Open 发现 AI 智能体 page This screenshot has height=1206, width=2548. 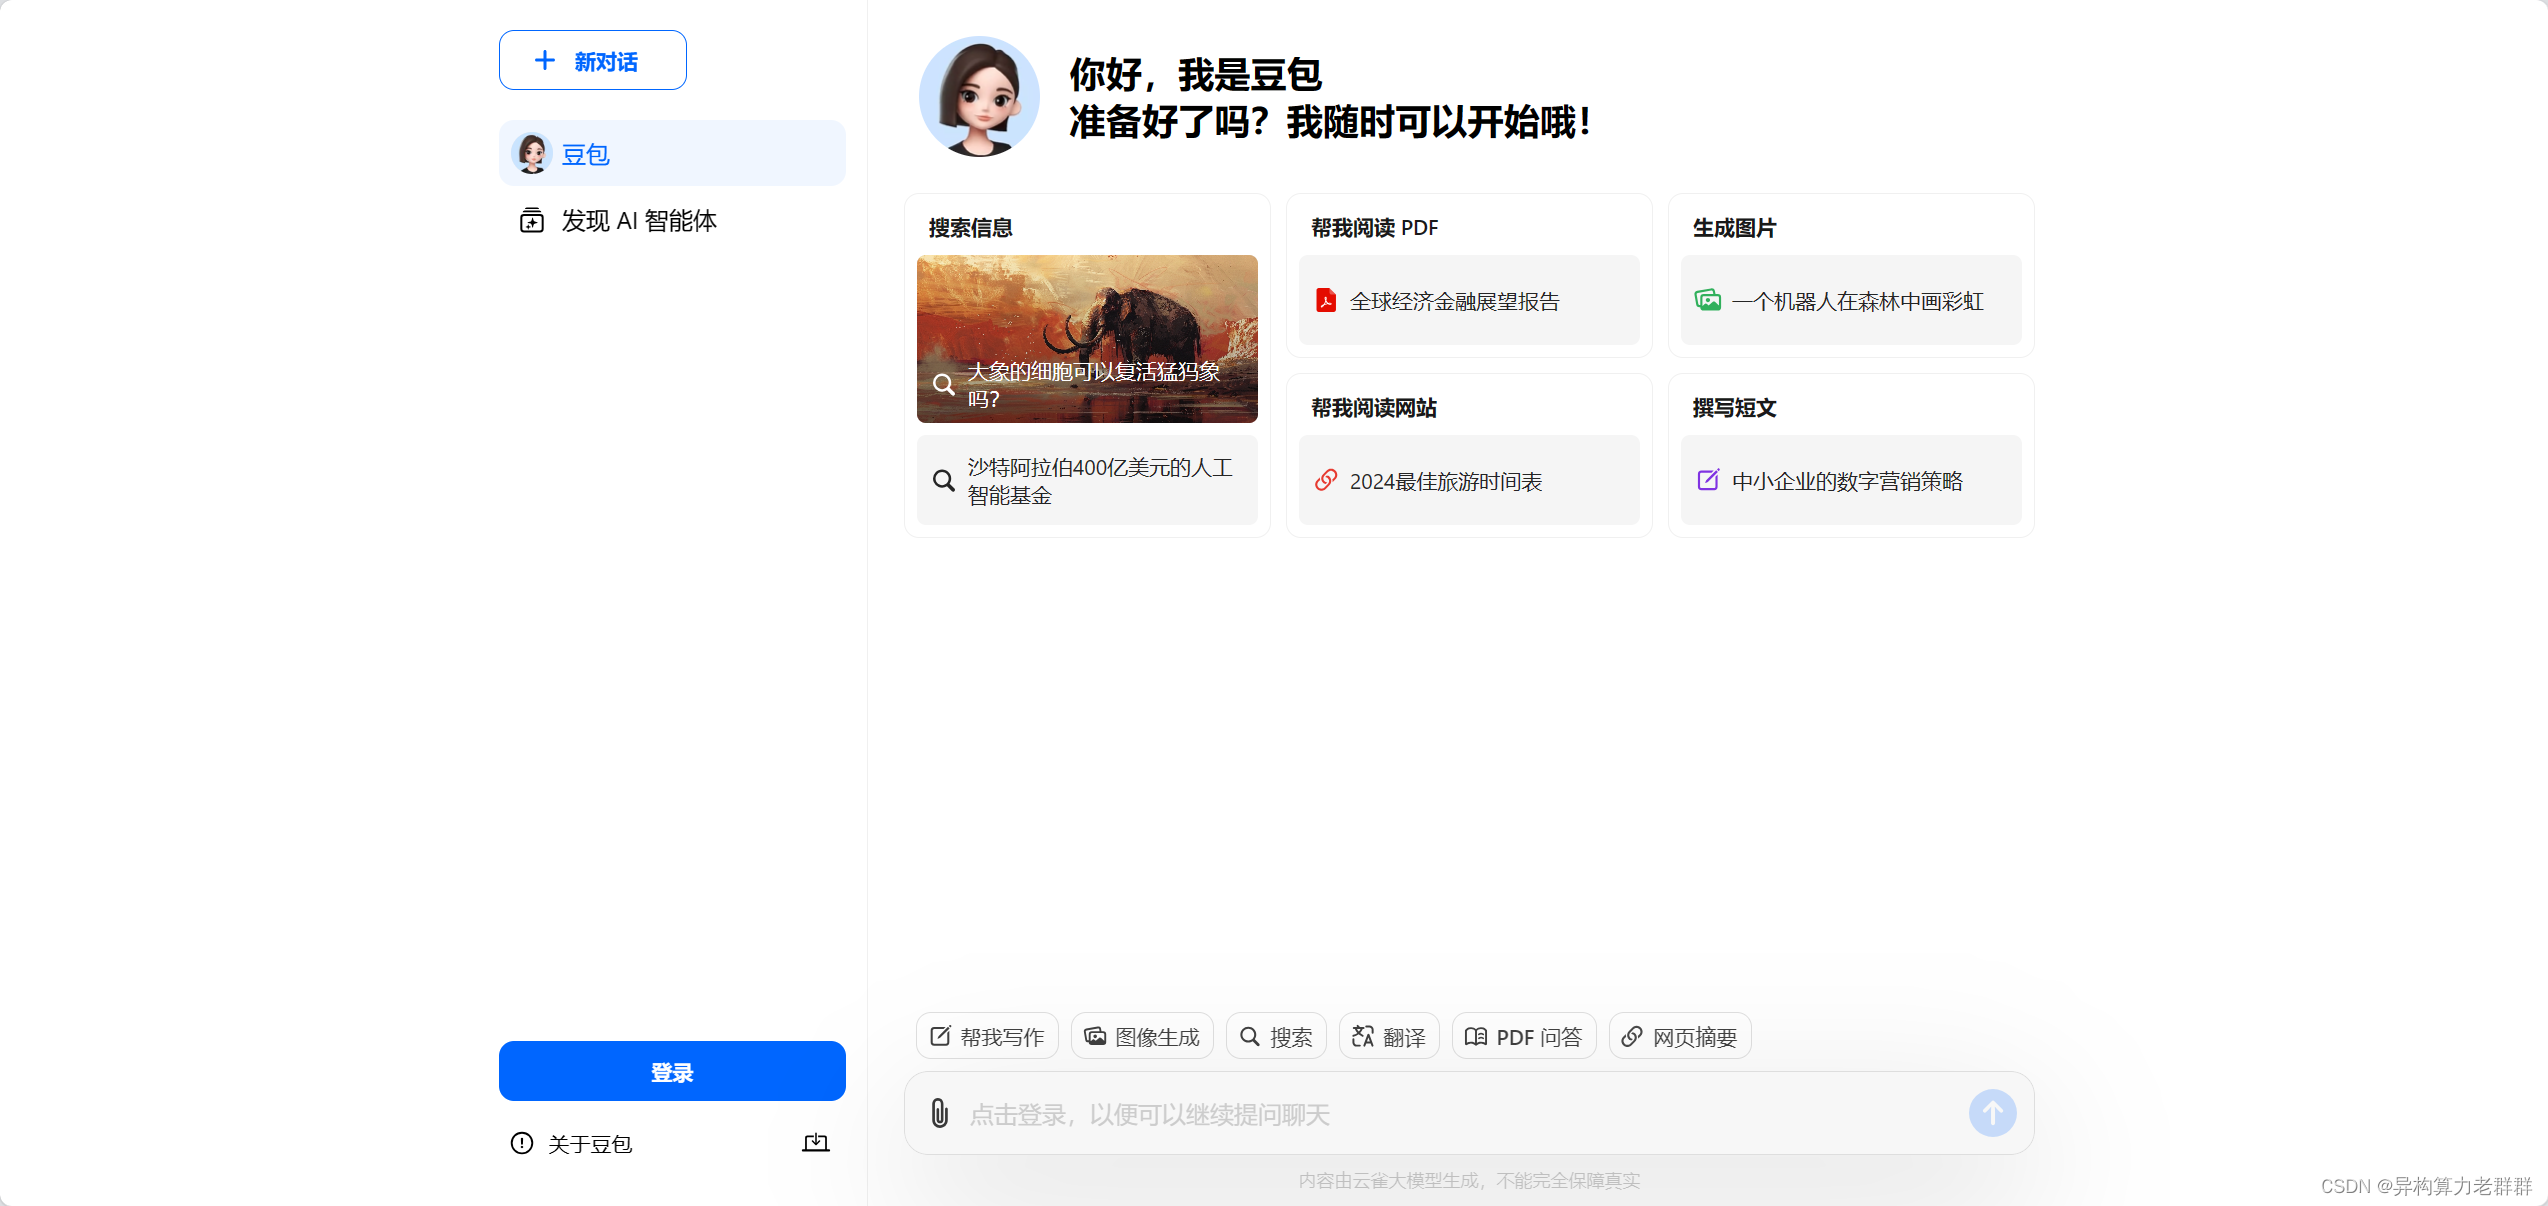coord(672,221)
